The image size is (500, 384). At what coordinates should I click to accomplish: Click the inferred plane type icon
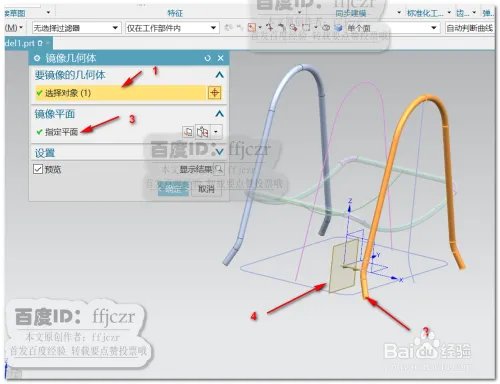(x=202, y=132)
